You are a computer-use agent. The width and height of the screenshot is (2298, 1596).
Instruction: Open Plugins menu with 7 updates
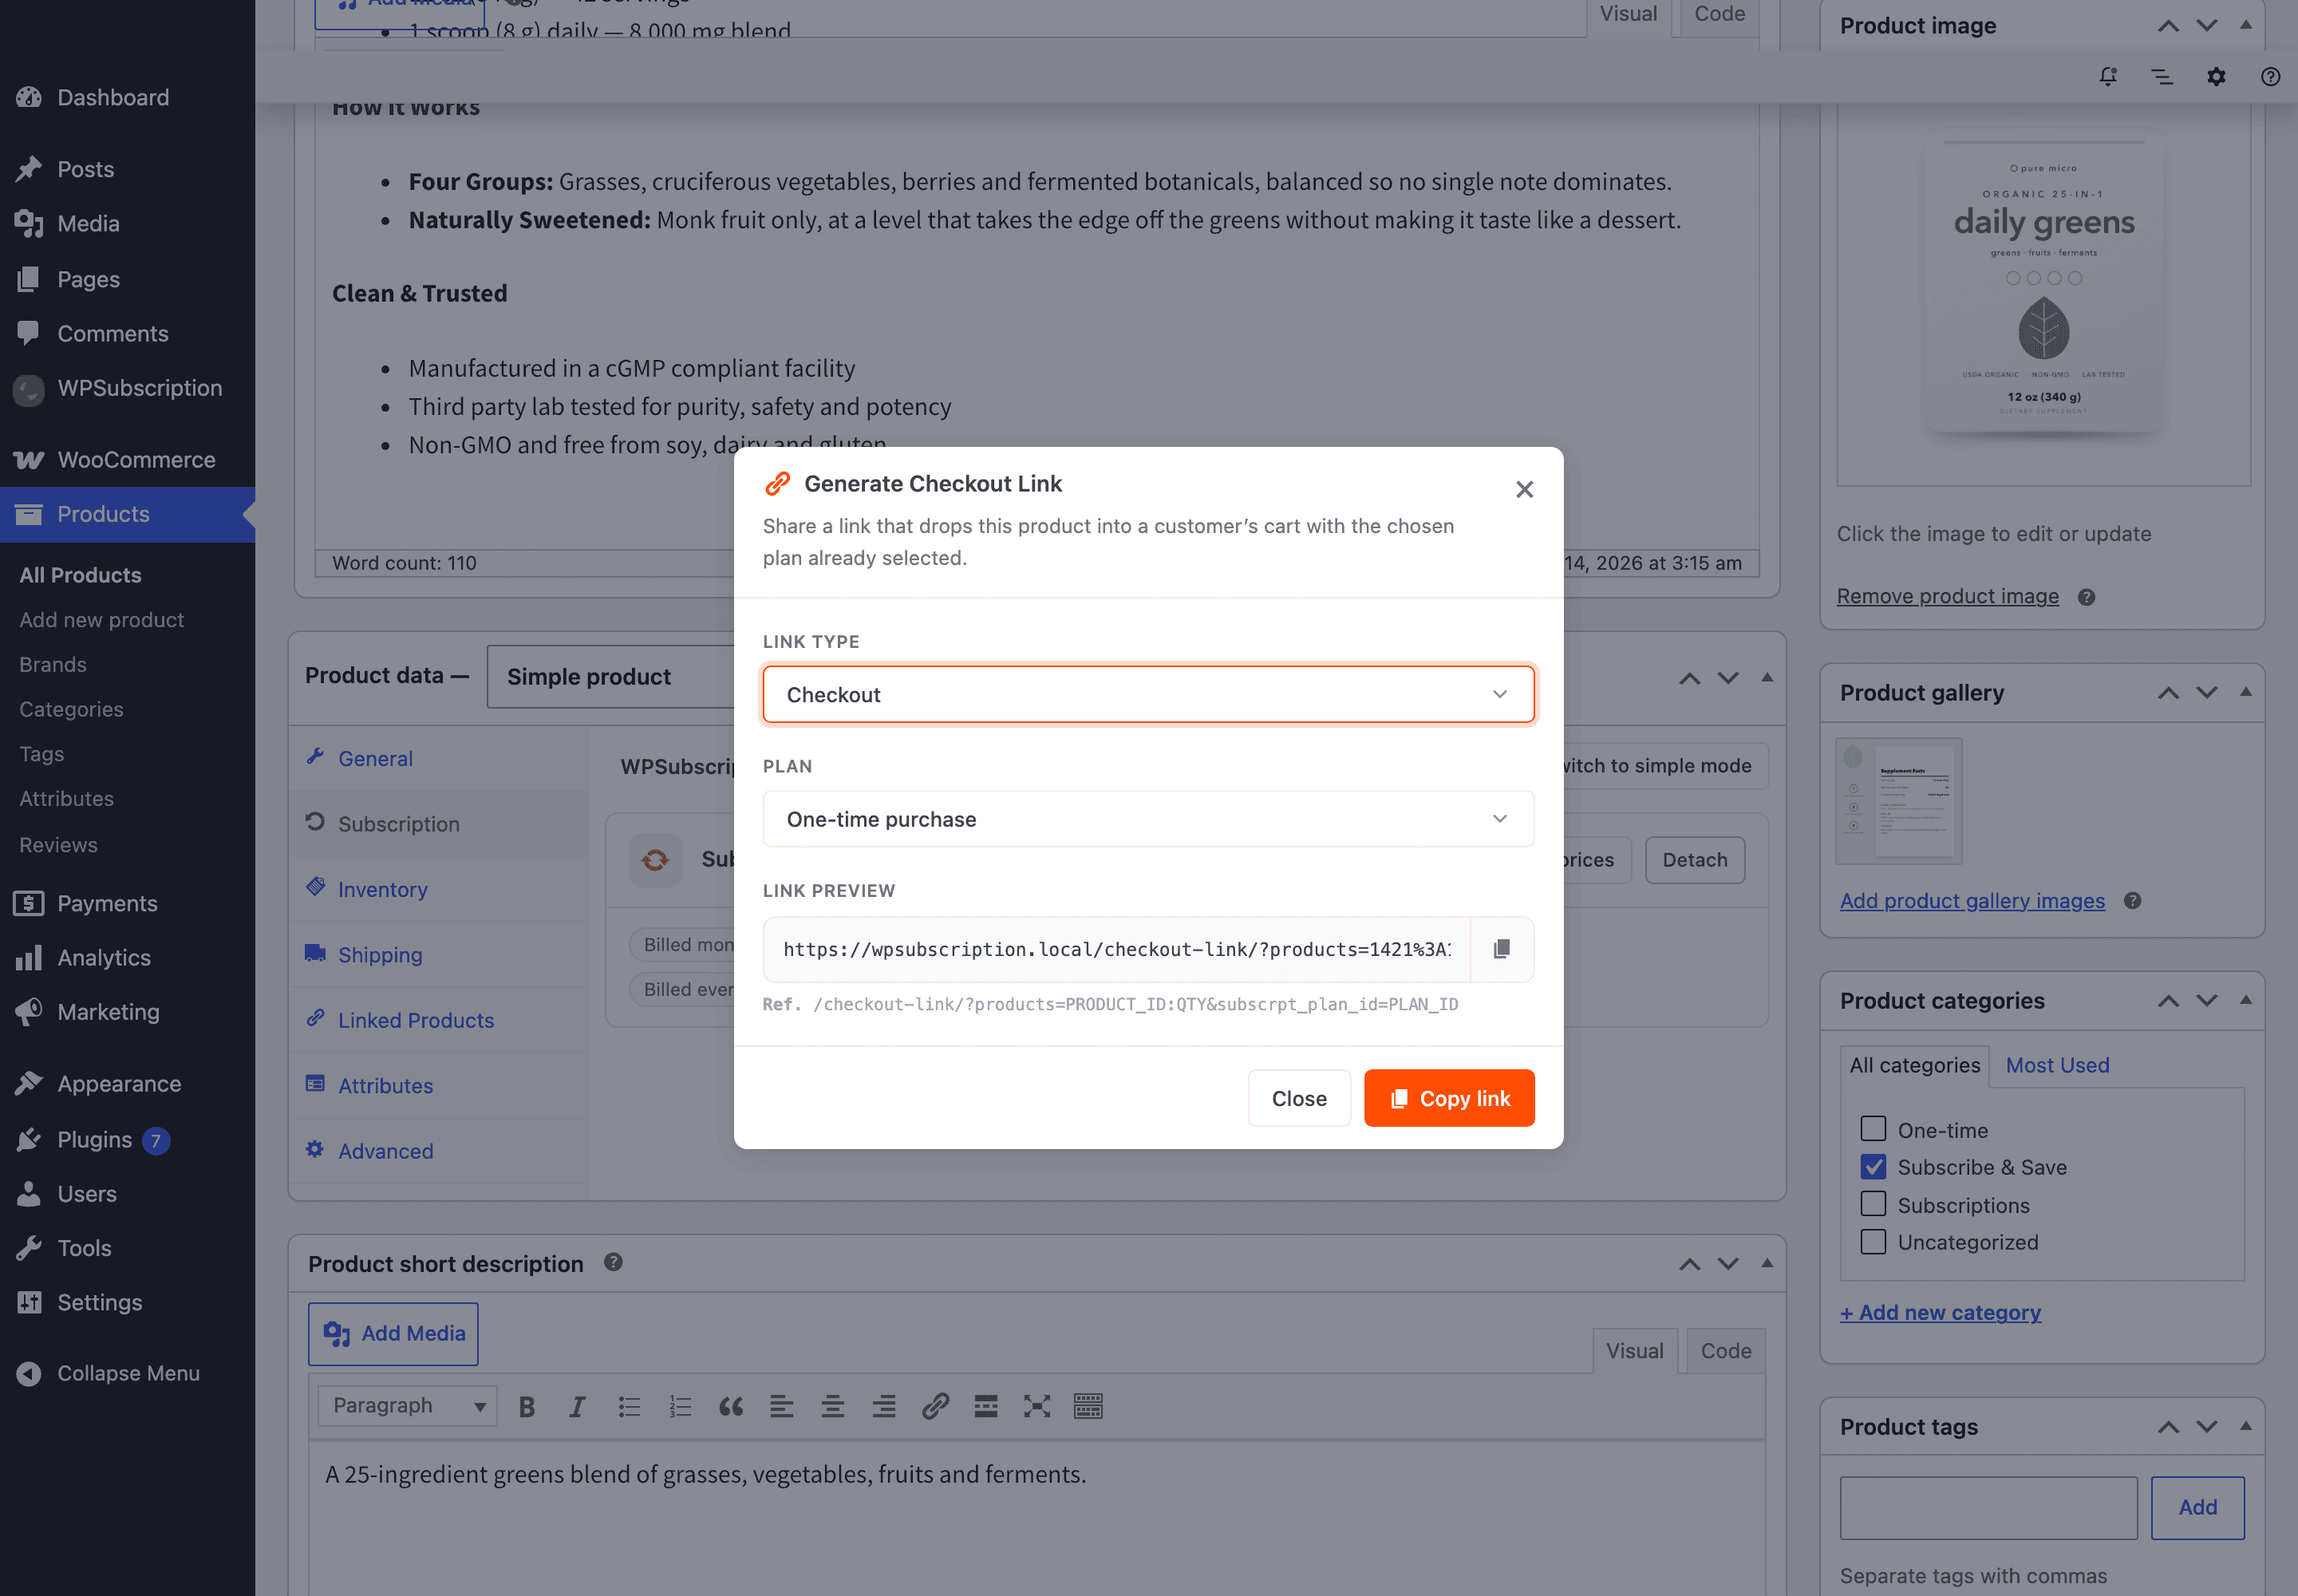click(x=94, y=1140)
